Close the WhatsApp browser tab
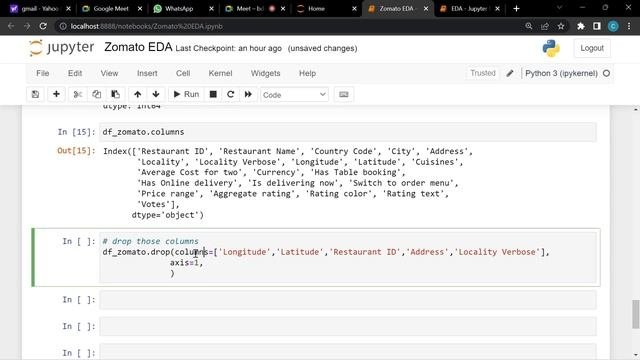 (211, 9)
